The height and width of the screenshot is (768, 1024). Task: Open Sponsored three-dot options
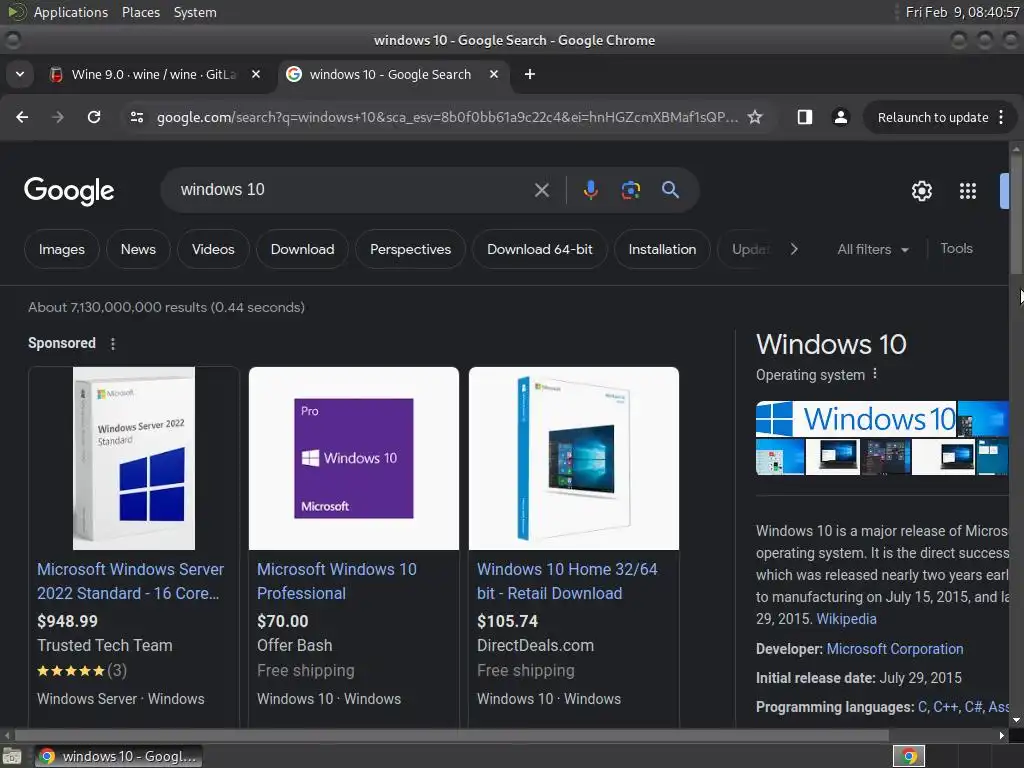[113, 344]
